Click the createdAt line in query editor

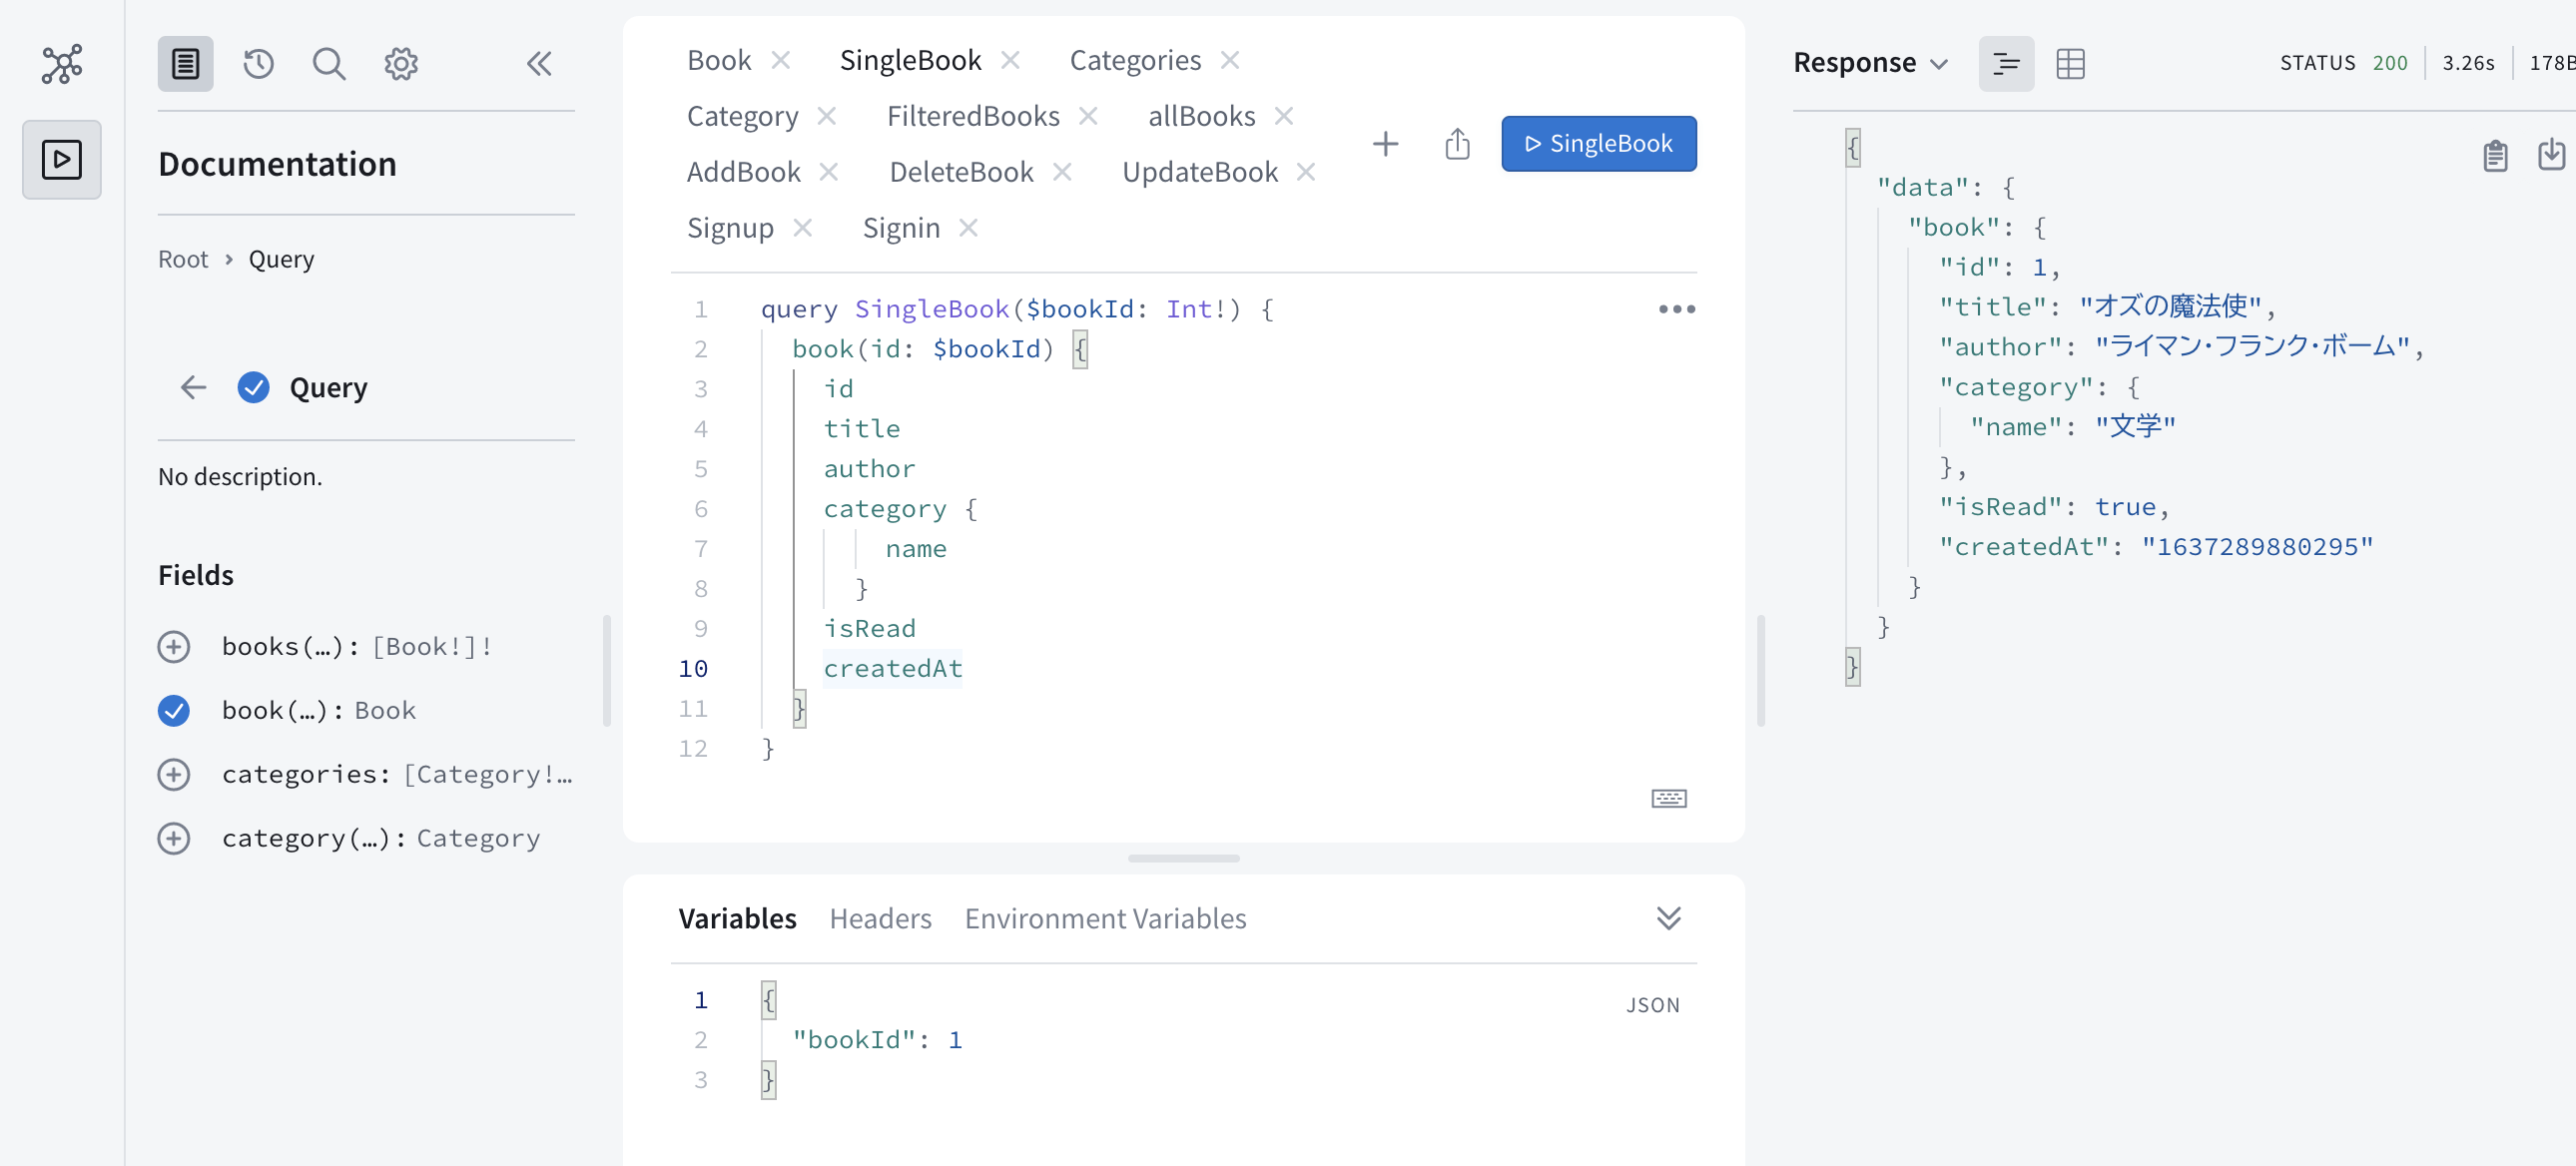tap(892, 669)
